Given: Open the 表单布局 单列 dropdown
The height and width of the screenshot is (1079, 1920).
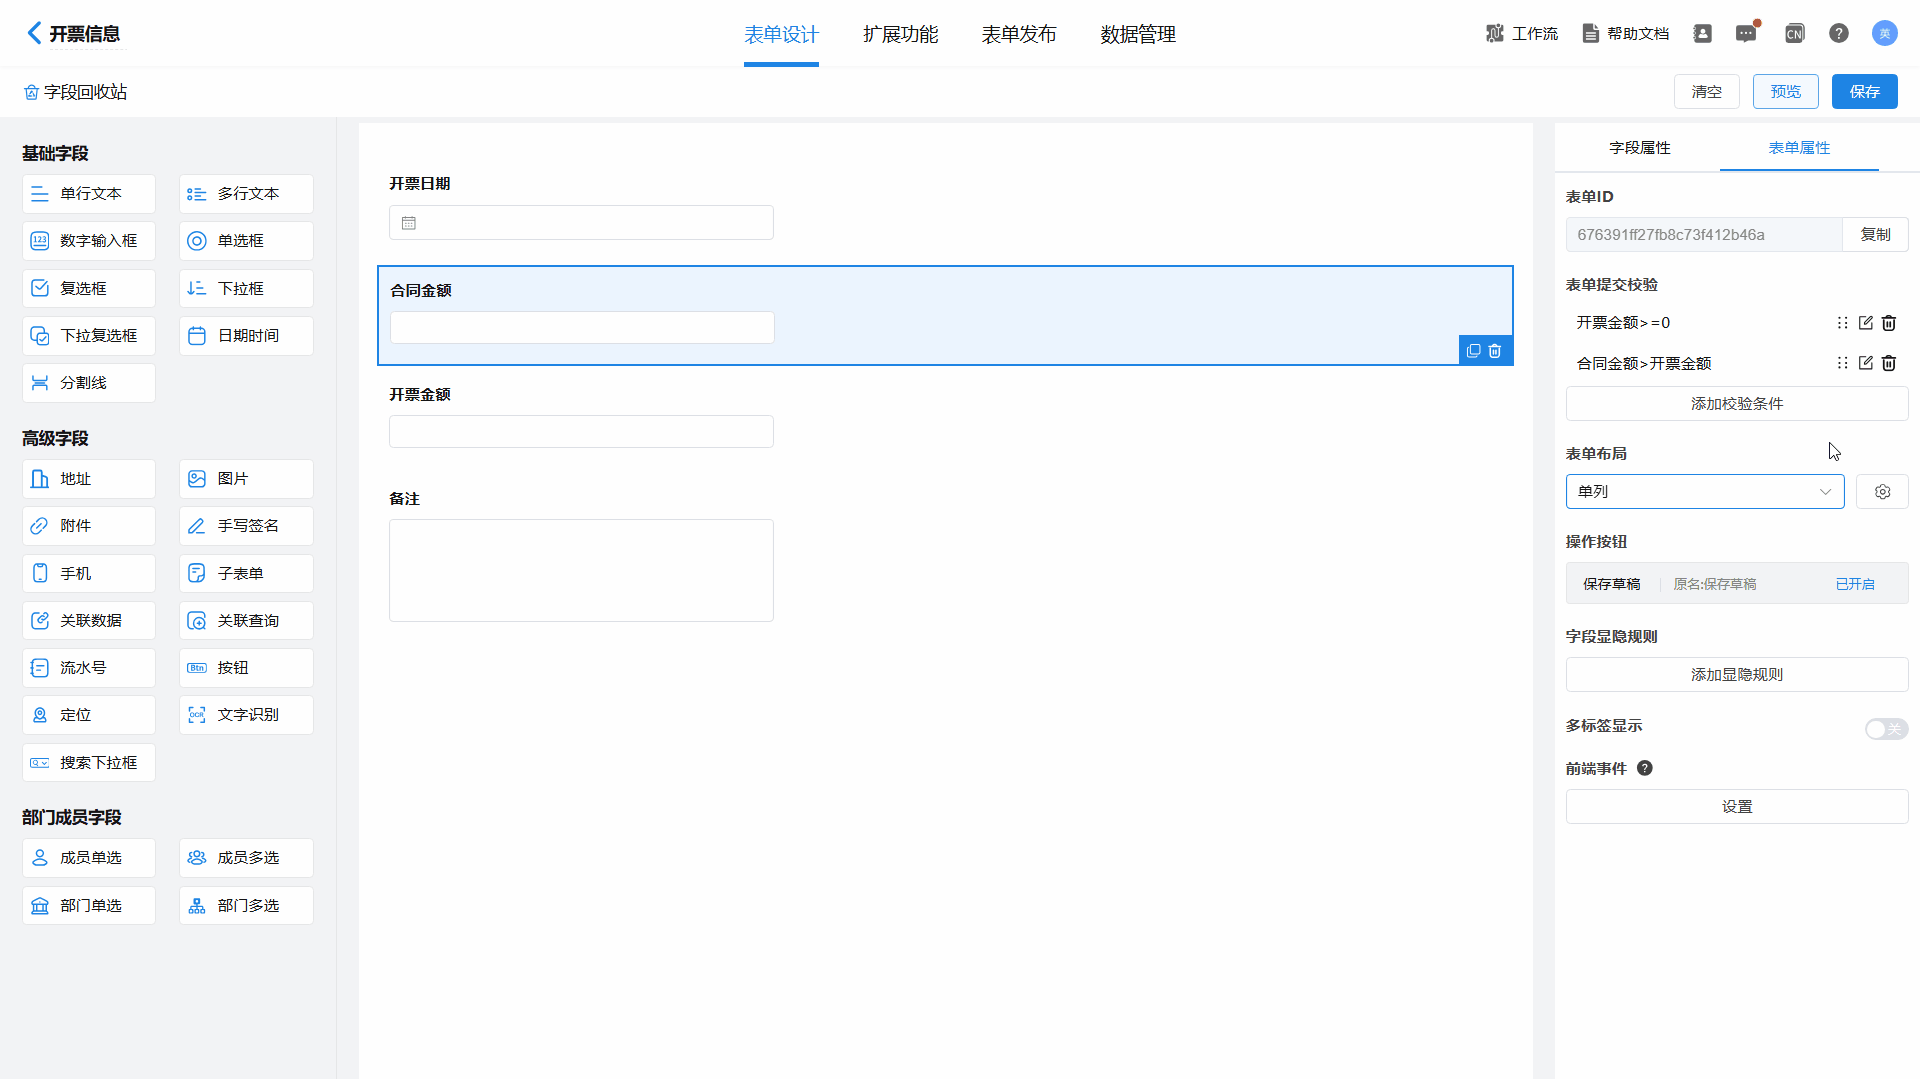Looking at the screenshot, I should 1705,492.
